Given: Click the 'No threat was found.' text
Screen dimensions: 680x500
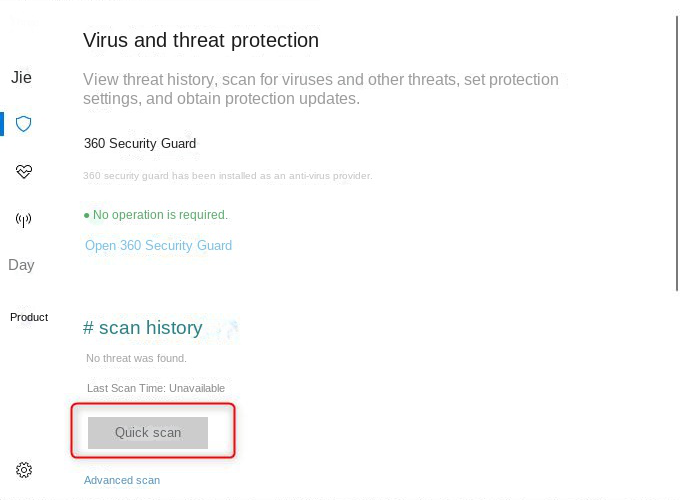Looking at the screenshot, I should click(136, 358).
